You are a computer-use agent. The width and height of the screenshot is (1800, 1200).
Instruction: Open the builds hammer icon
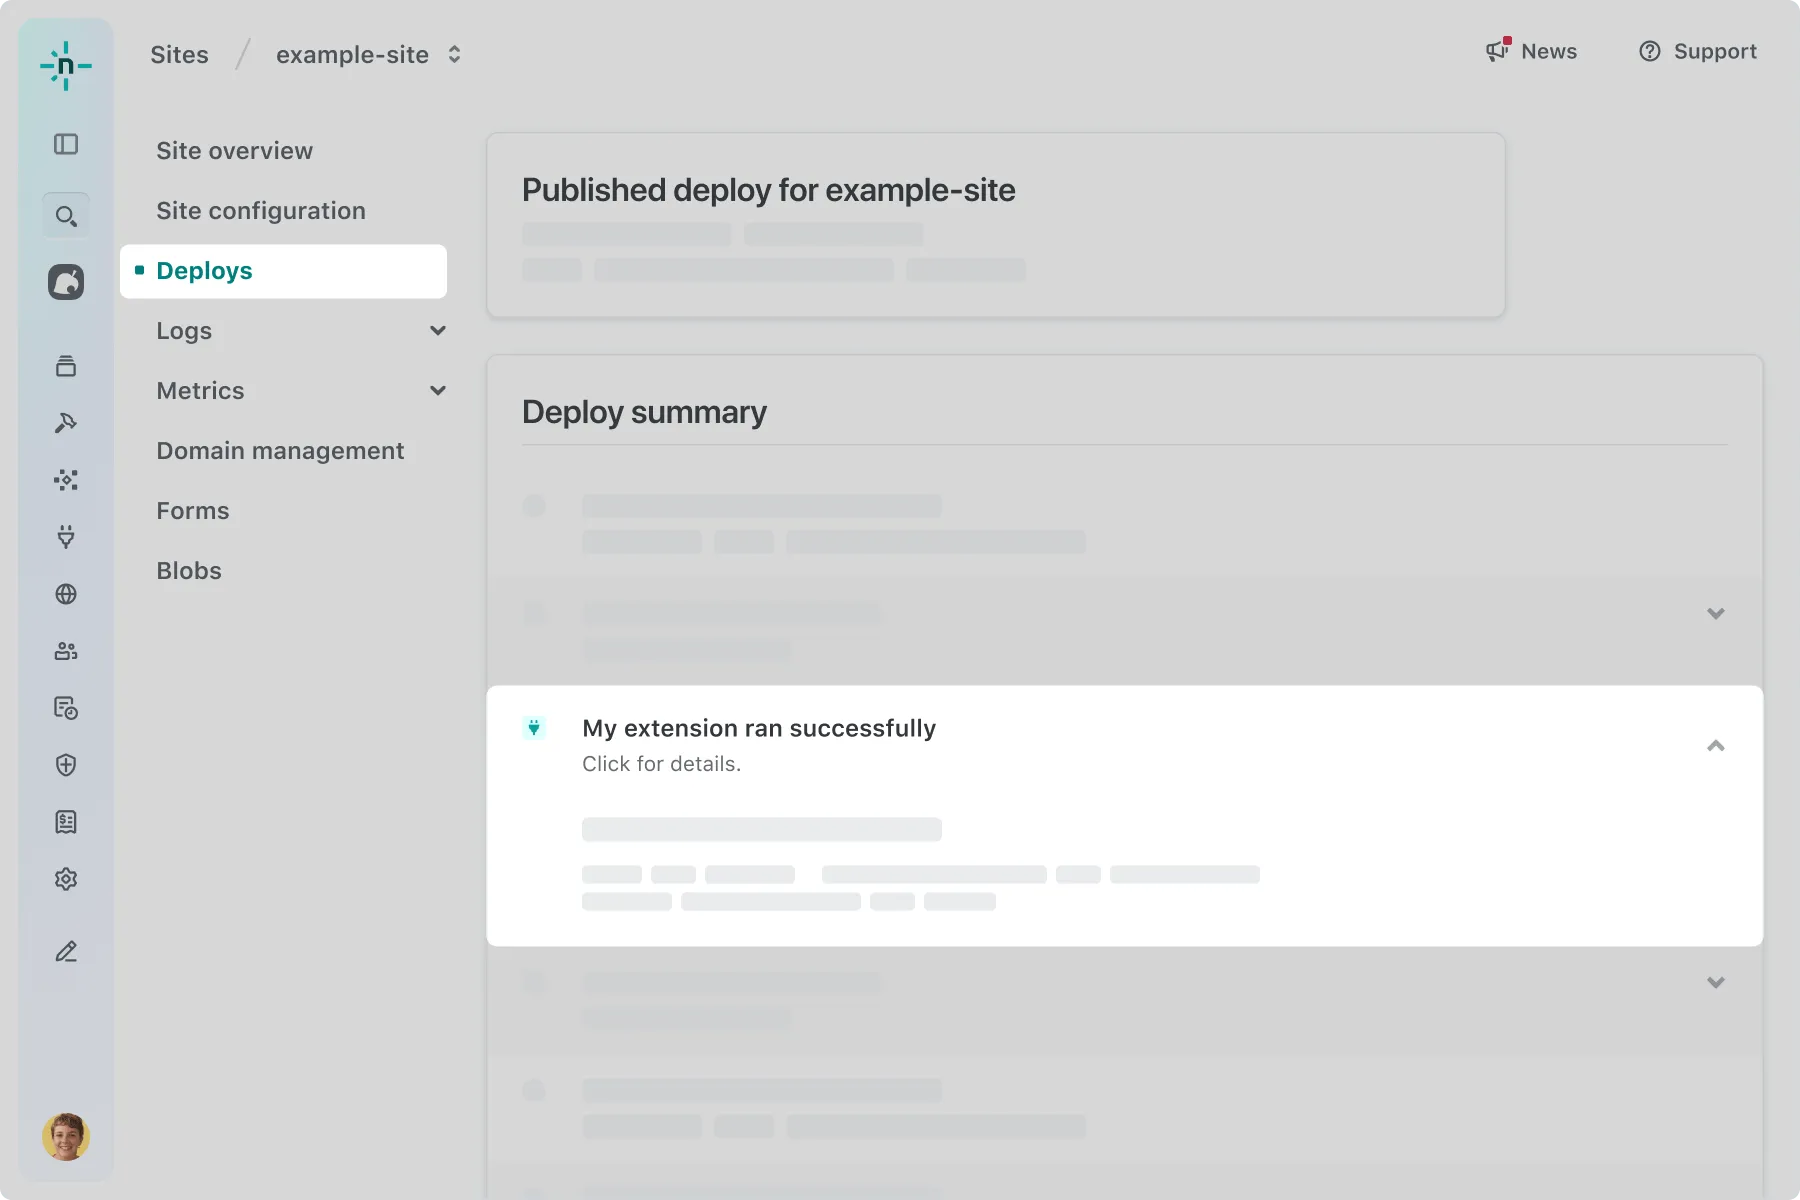66,423
